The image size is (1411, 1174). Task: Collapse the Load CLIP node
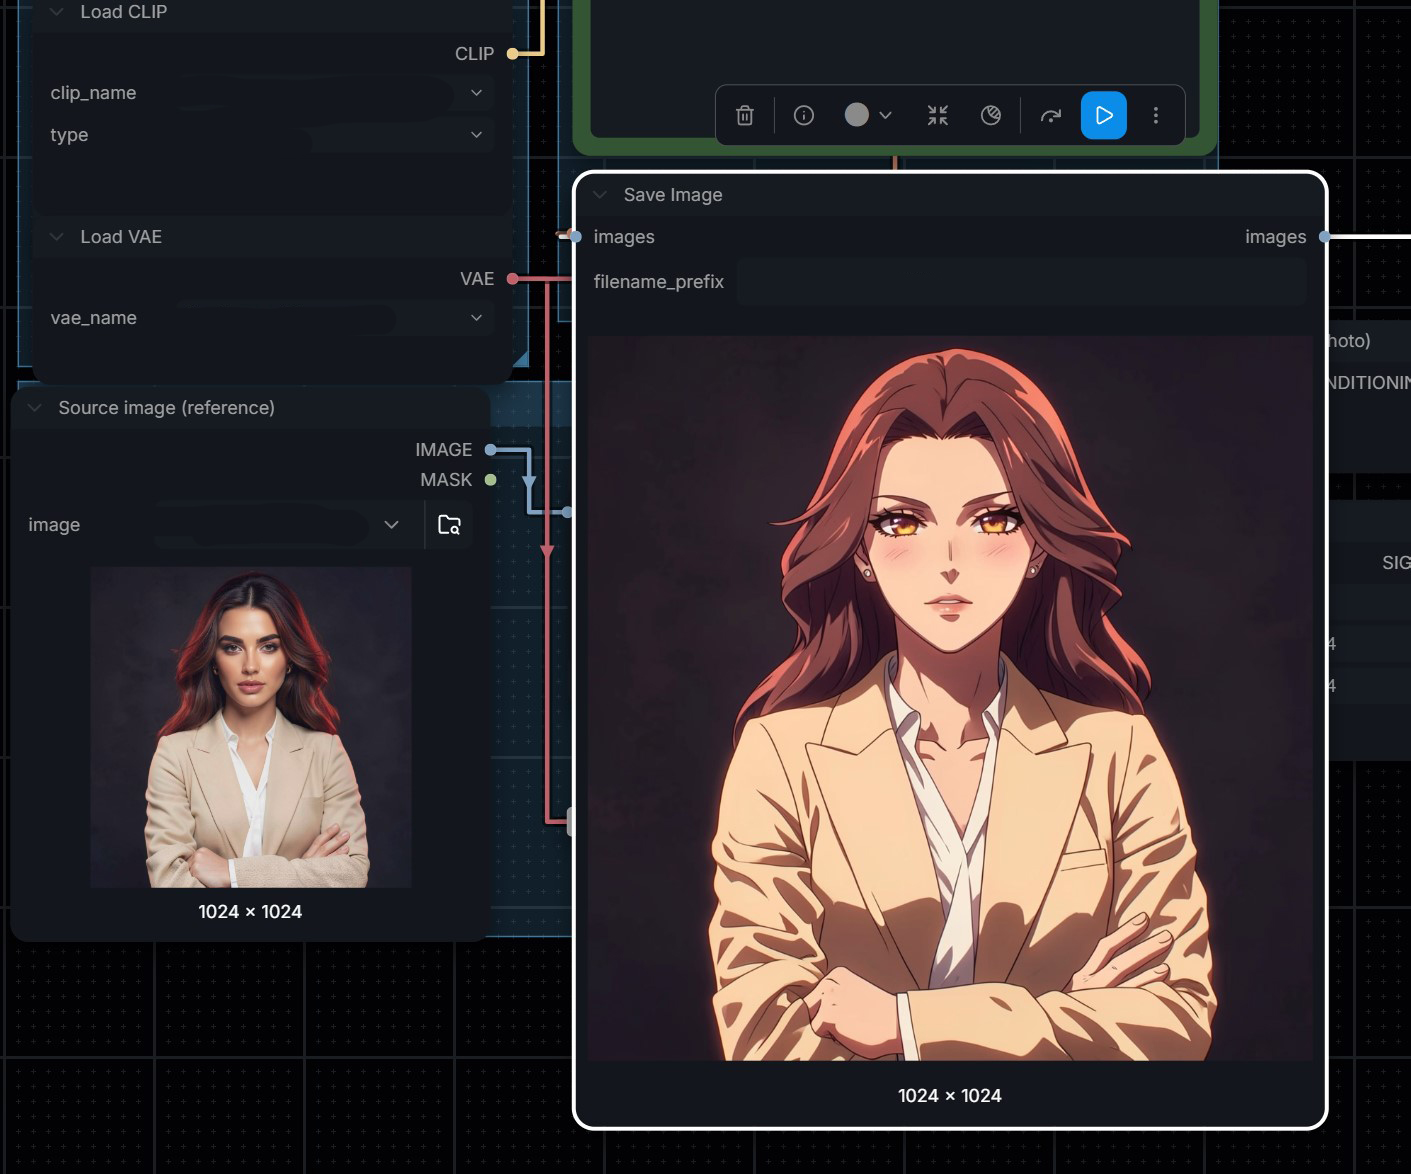pos(57,12)
